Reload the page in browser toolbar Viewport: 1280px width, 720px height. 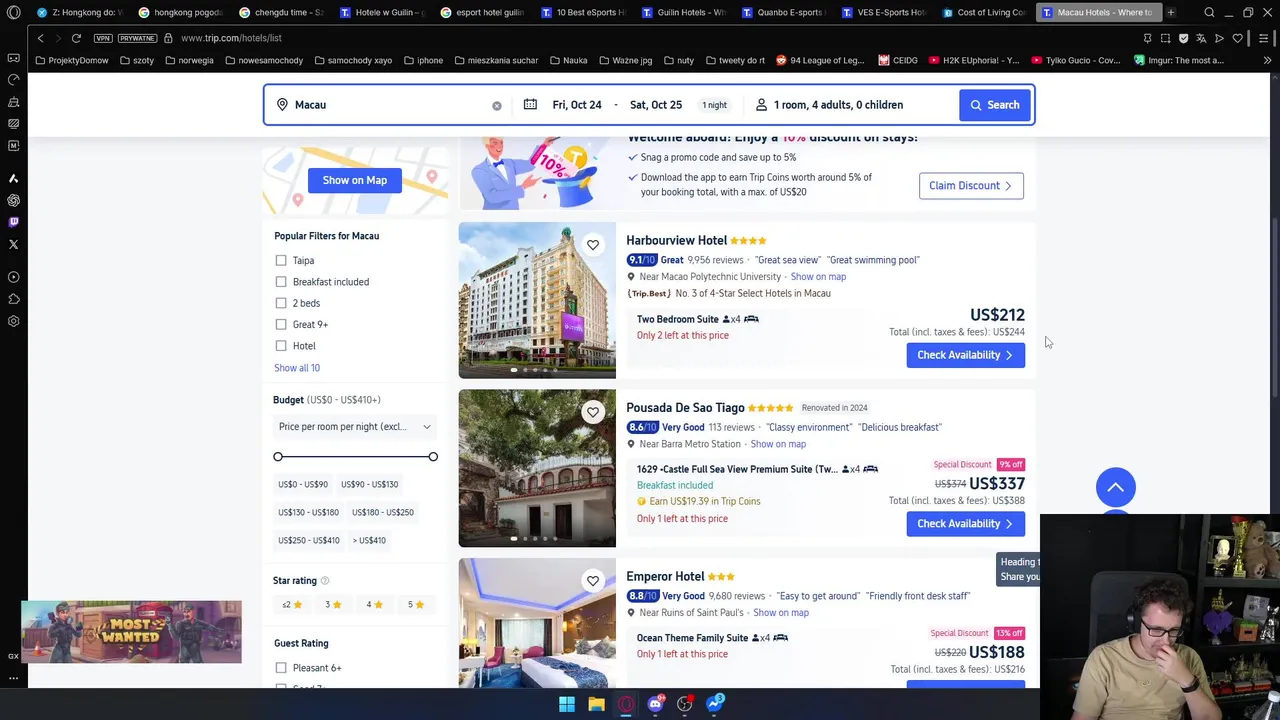point(76,38)
